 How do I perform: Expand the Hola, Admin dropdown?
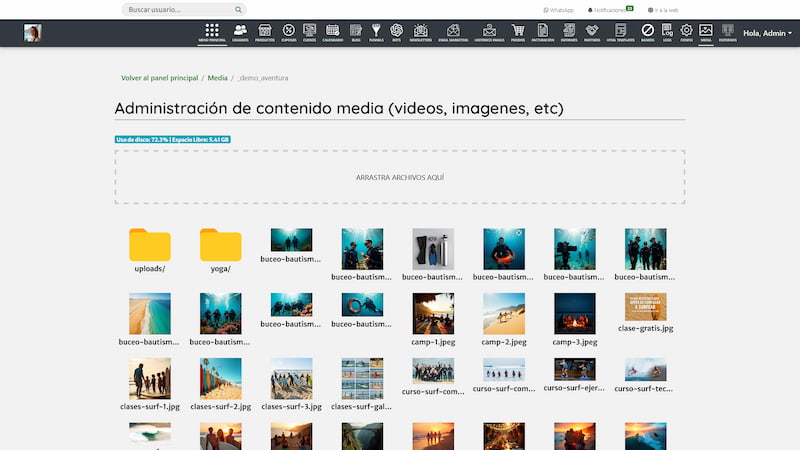[767, 33]
